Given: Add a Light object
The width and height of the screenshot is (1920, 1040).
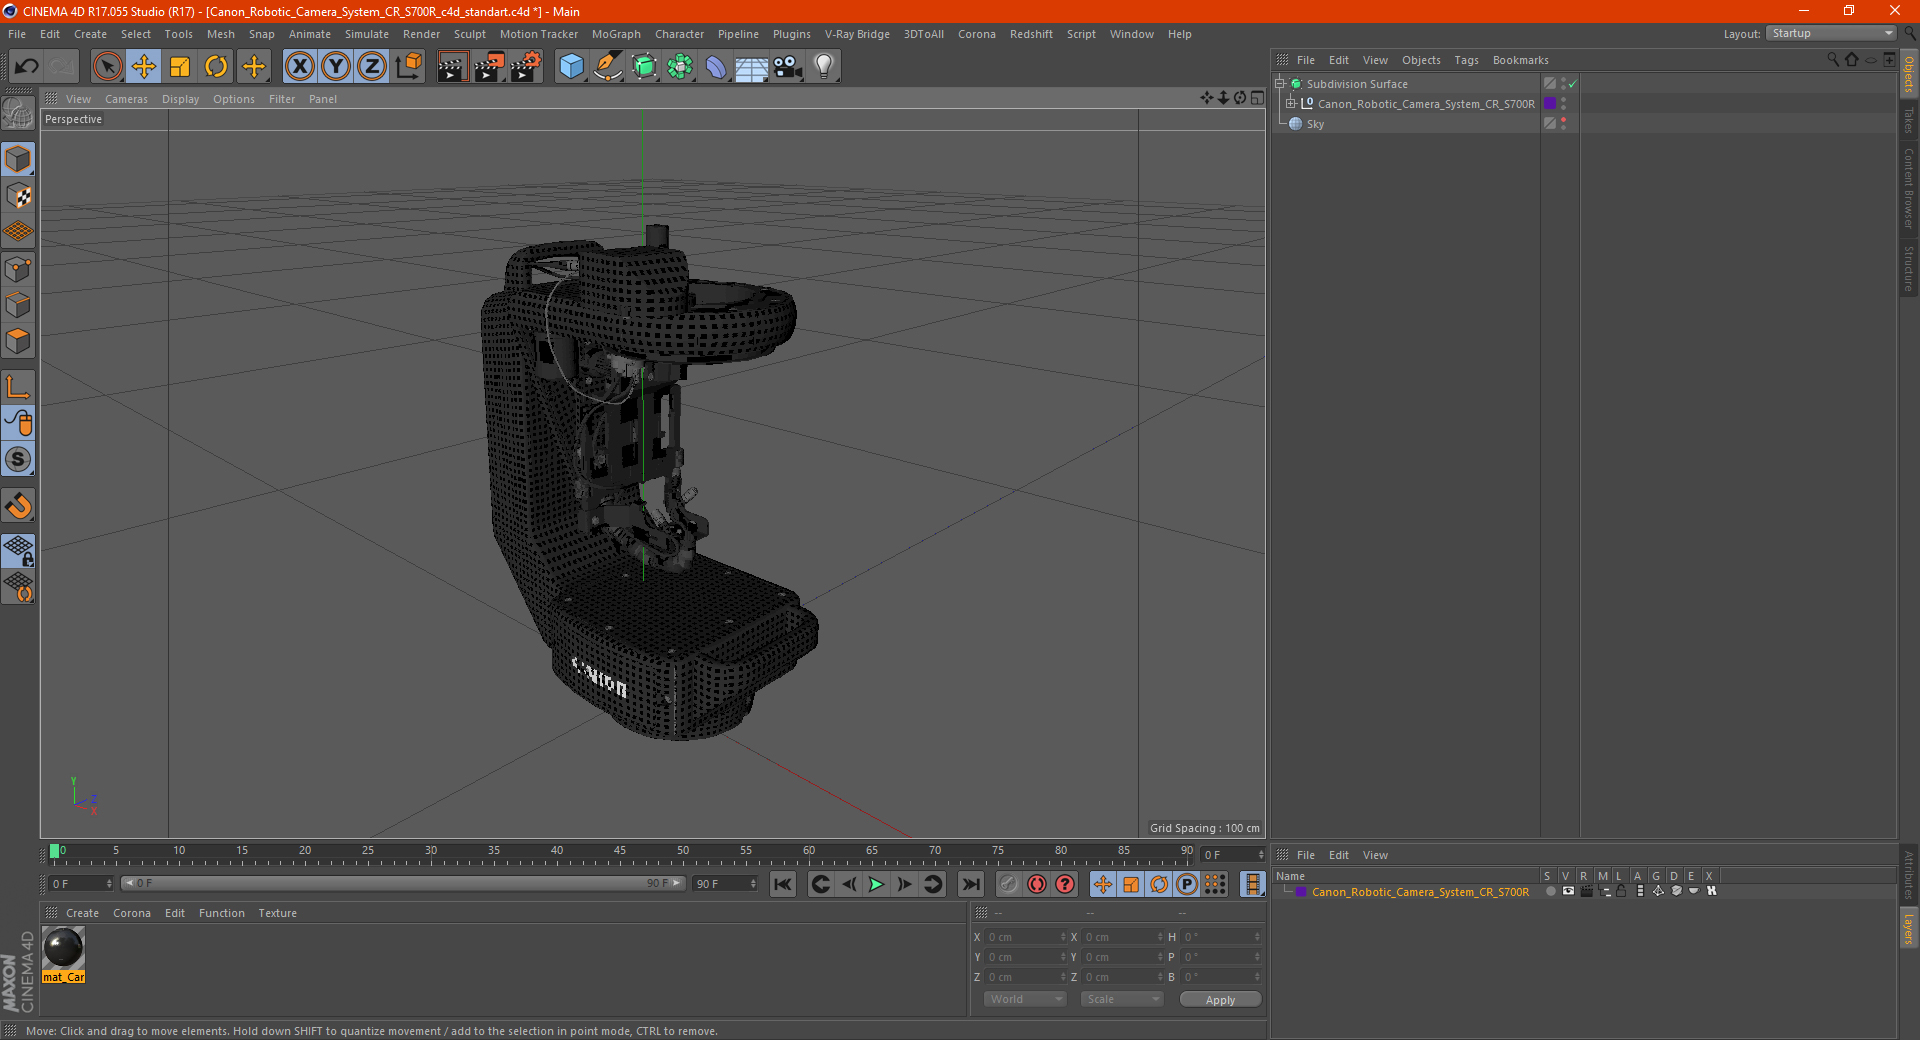Looking at the screenshot, I should pyautogui.click(x=824, y=67).
